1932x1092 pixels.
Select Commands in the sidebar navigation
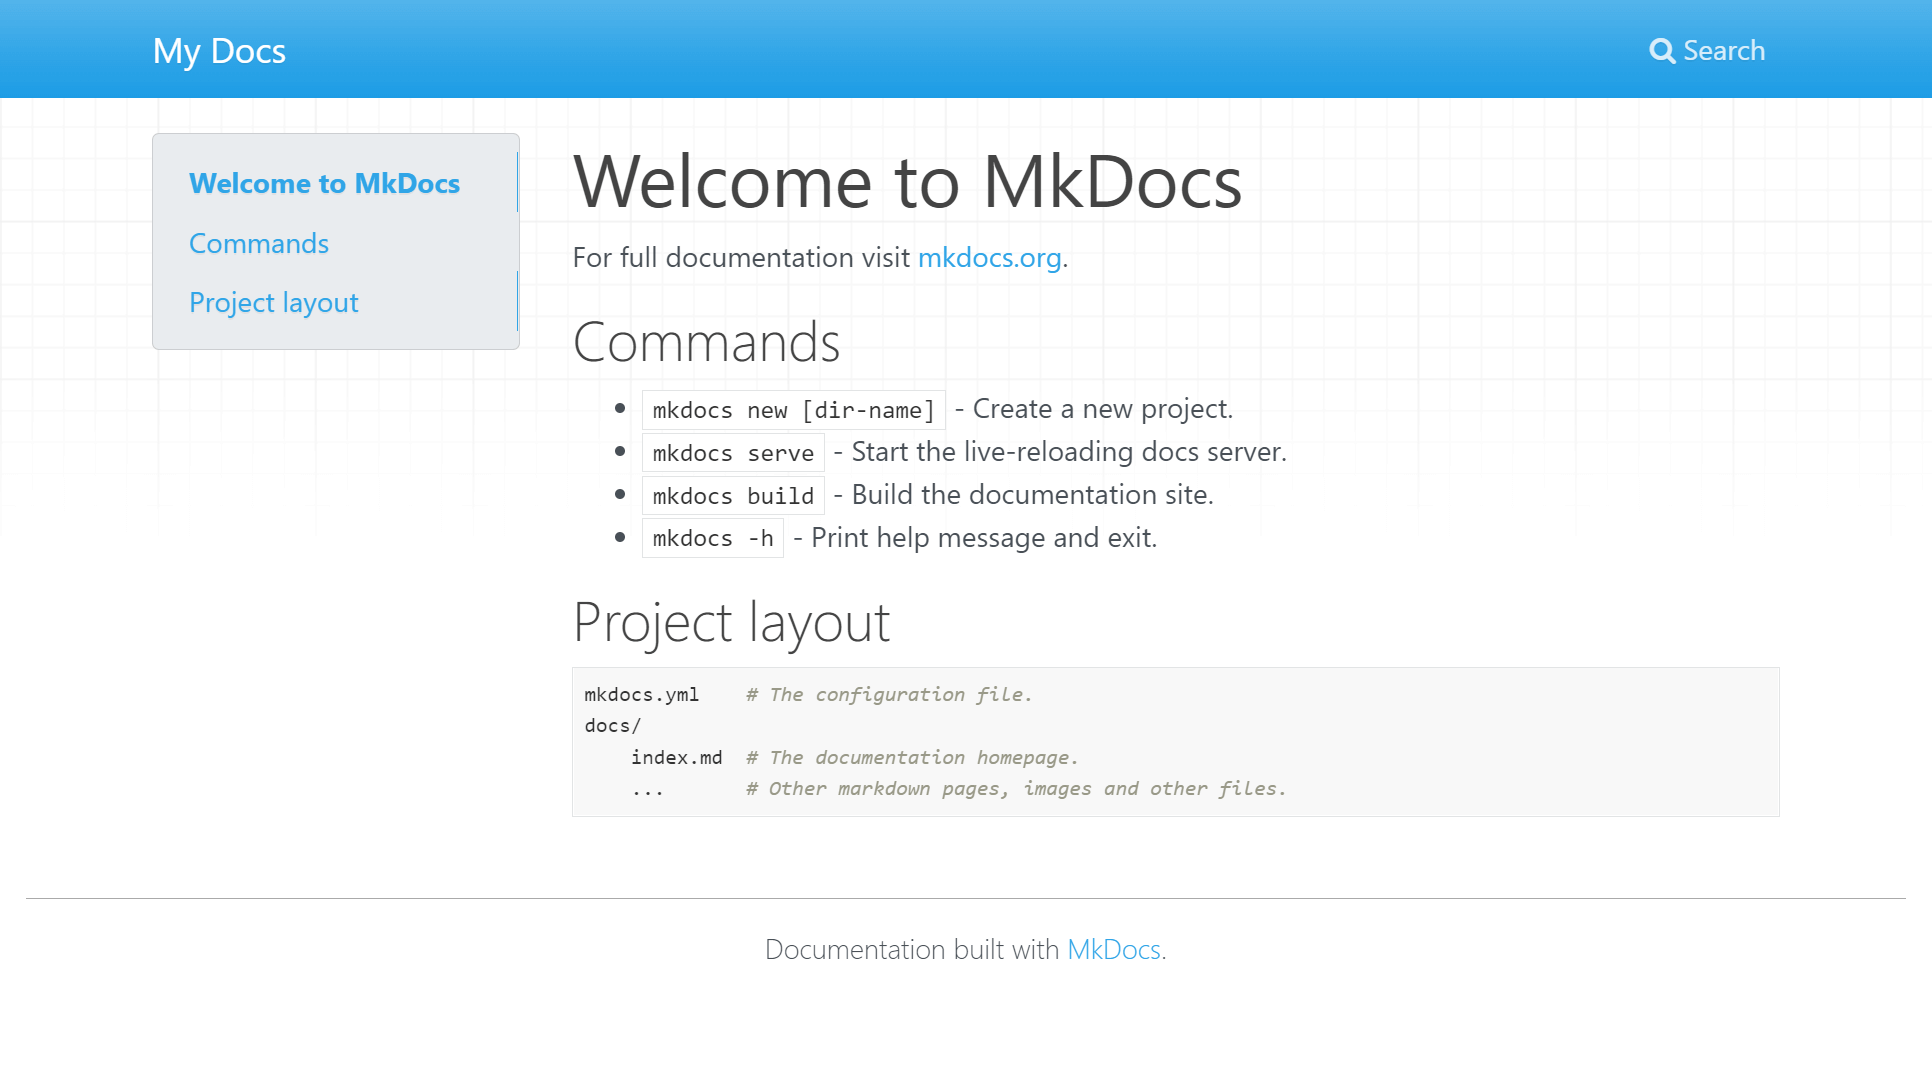[258, 243]
